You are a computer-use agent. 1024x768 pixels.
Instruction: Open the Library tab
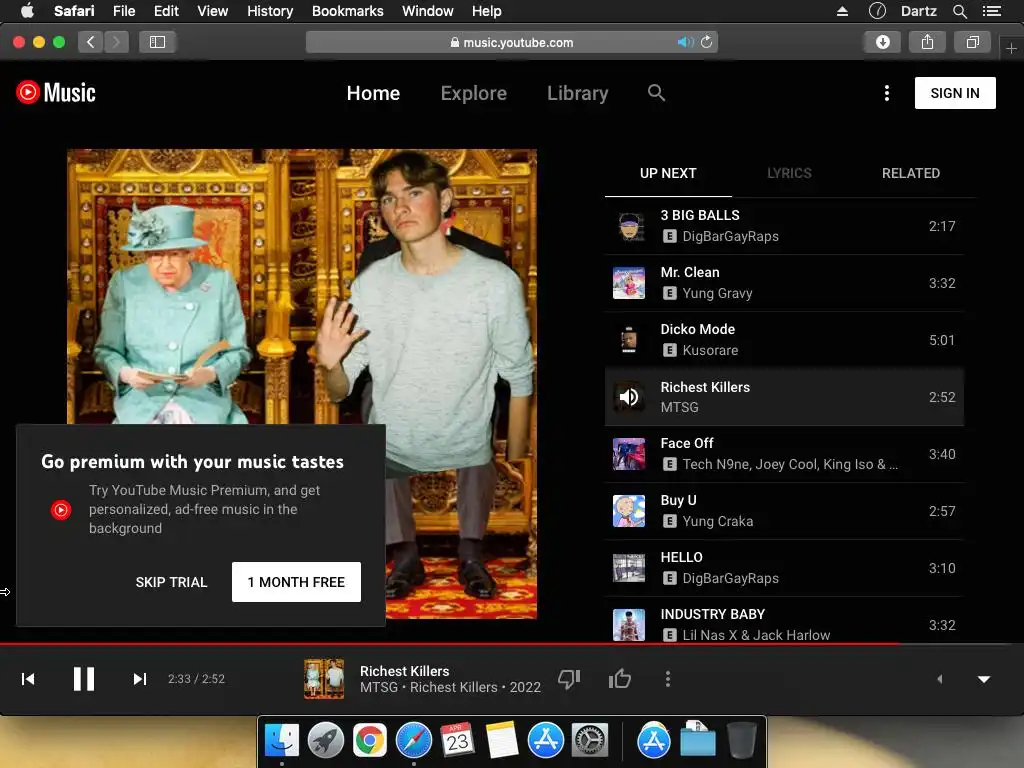click(x=577, y=93)
